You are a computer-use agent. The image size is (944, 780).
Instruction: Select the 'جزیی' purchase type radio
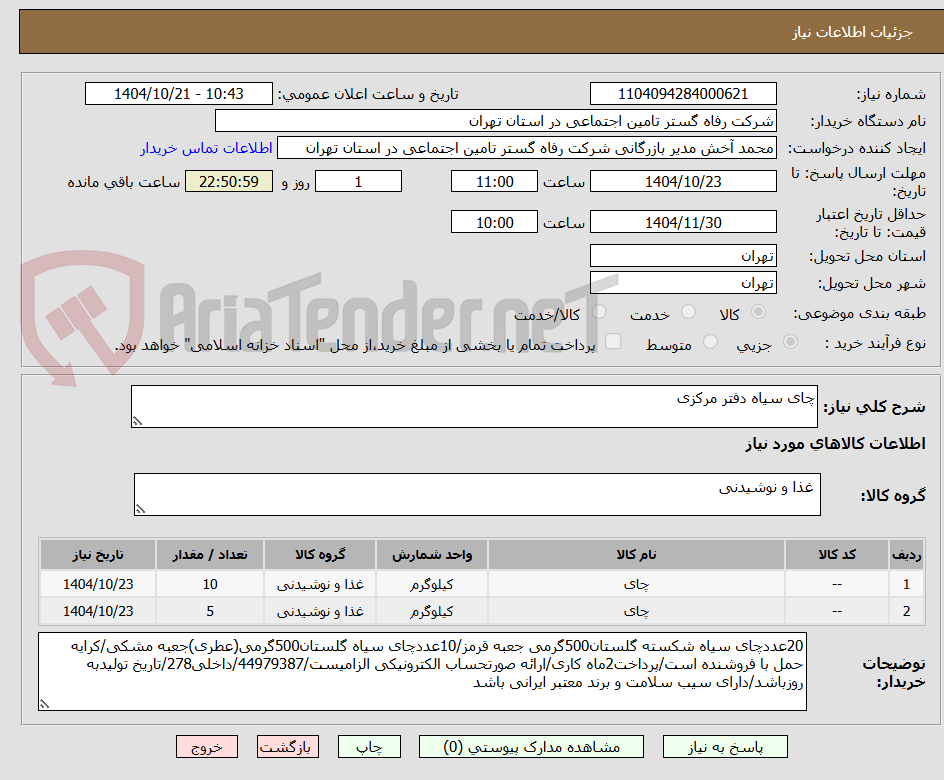(x=790, y=342)
